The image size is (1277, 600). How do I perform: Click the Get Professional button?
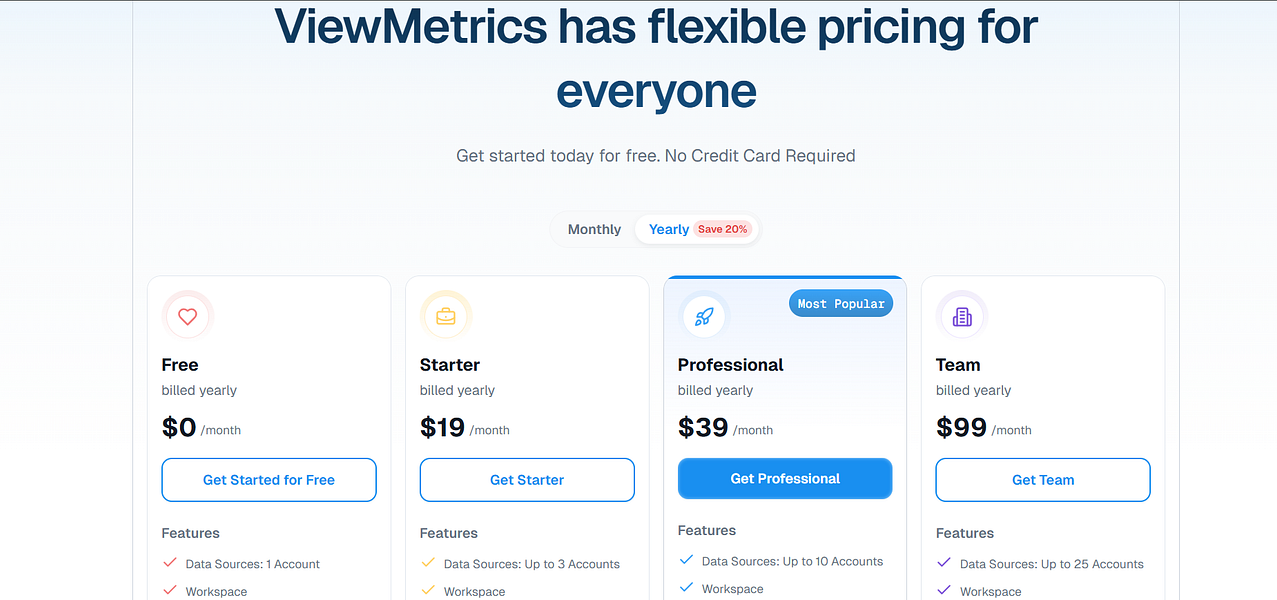coord(784,478)
